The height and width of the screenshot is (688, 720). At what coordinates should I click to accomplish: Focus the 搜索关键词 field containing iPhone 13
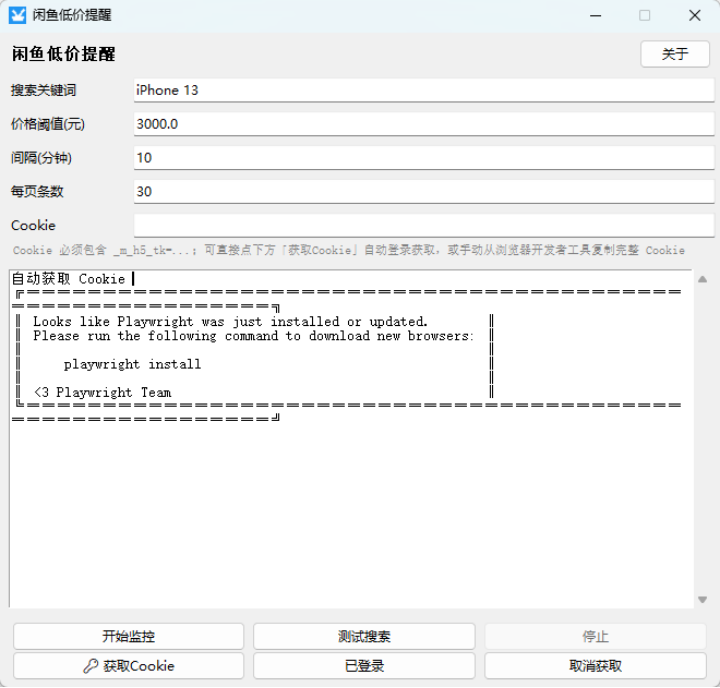click(423, 90)
